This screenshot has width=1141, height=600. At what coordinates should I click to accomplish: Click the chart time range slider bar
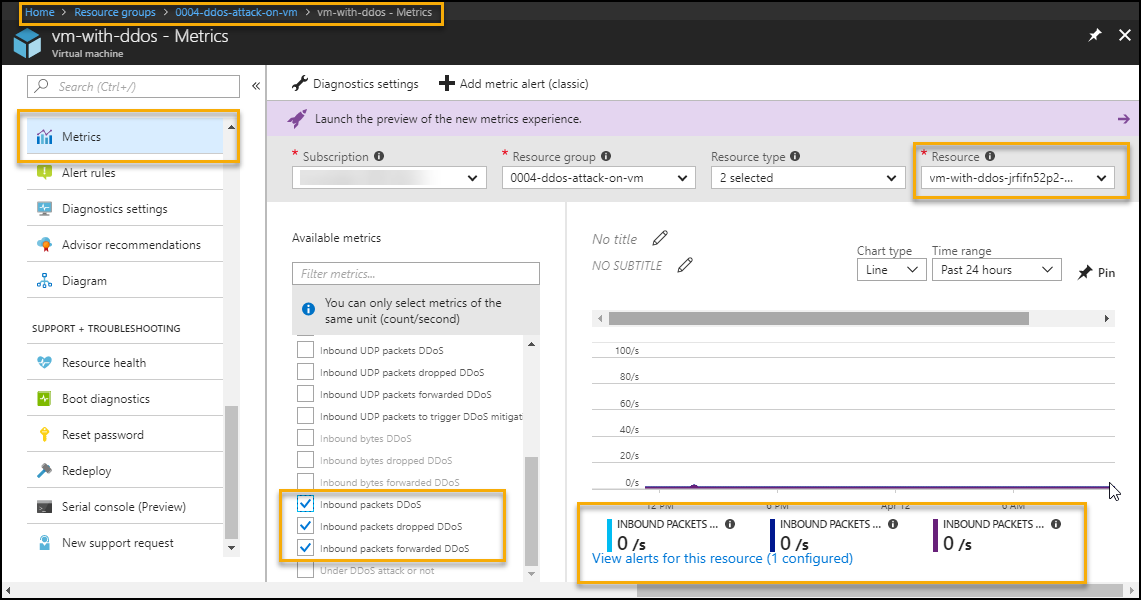(x=819, y=319)
